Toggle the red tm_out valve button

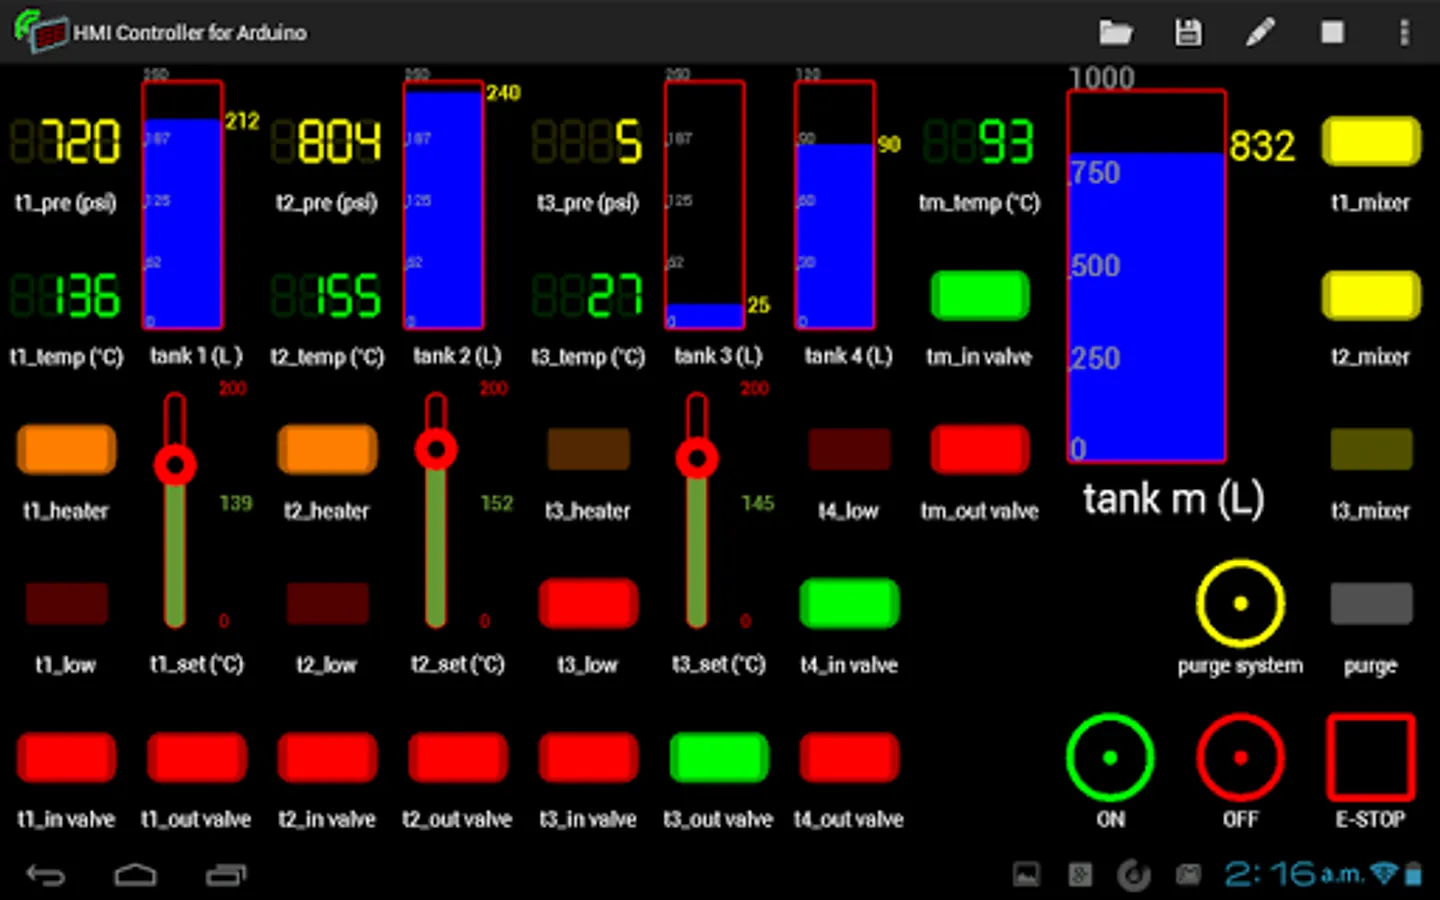coord(979,449)
